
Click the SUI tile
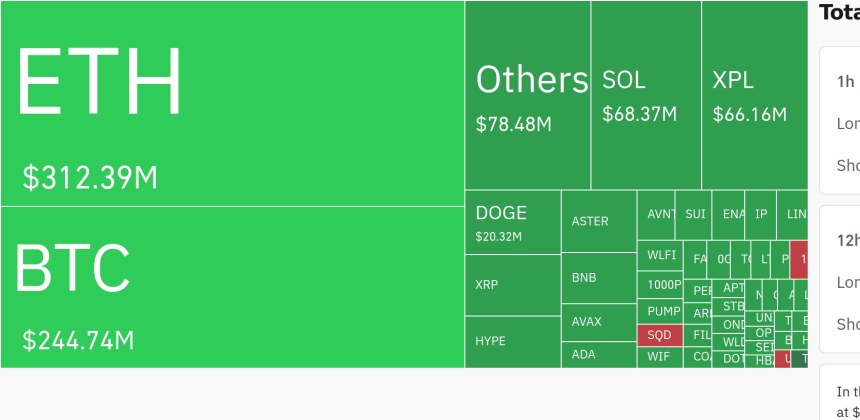click(x=694, y=214)
